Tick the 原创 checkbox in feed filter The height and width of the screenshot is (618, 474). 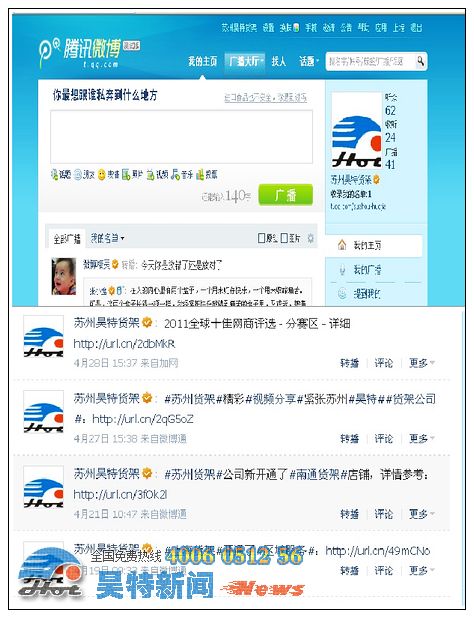pyautogui.click(x=261, y=238)
